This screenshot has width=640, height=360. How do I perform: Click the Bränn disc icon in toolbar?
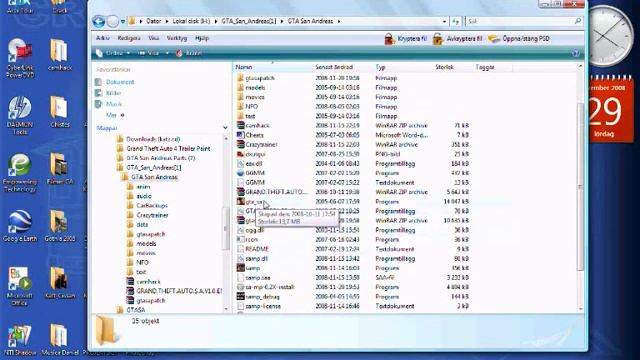click(179, 53)
